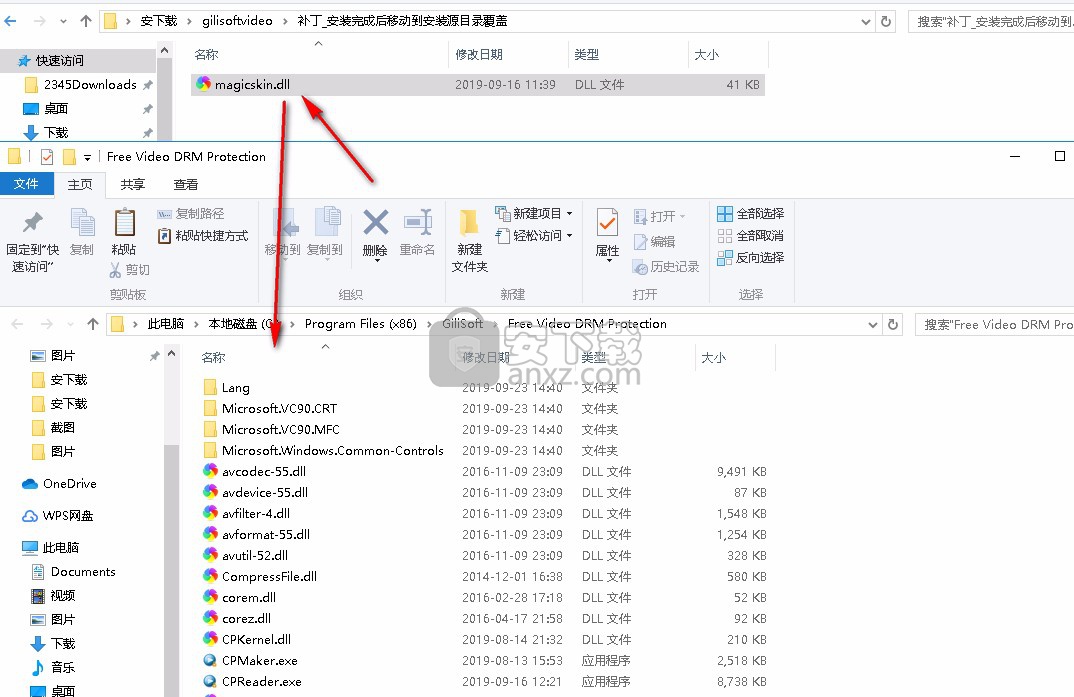Switch to the 主页 (Home) ribbon tab
This screenshot has width=1074, height=697.
79,184
